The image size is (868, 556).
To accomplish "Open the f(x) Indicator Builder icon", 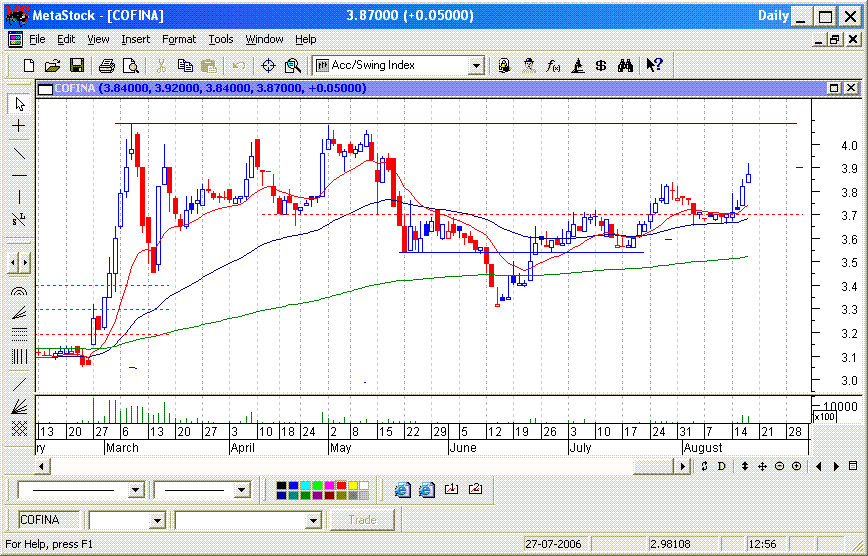I will point(553,66).
